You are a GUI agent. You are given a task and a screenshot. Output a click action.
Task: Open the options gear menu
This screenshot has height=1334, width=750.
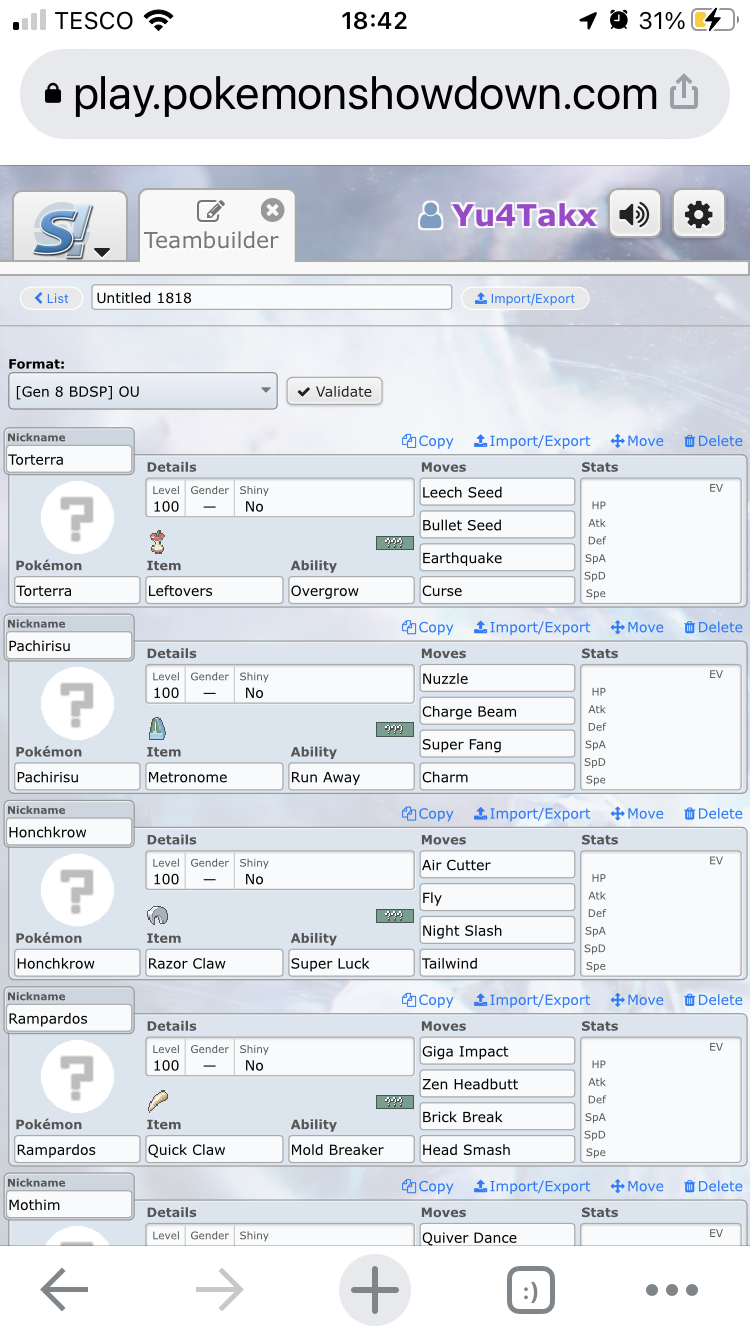[698, 215]
